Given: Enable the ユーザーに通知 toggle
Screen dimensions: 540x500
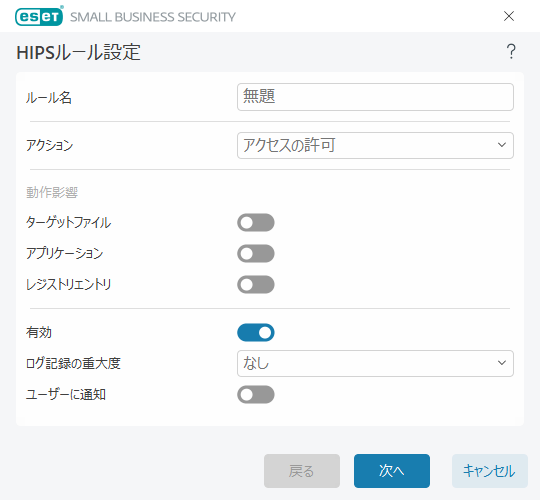Looking at the screenshot, I should click(256, 394).
